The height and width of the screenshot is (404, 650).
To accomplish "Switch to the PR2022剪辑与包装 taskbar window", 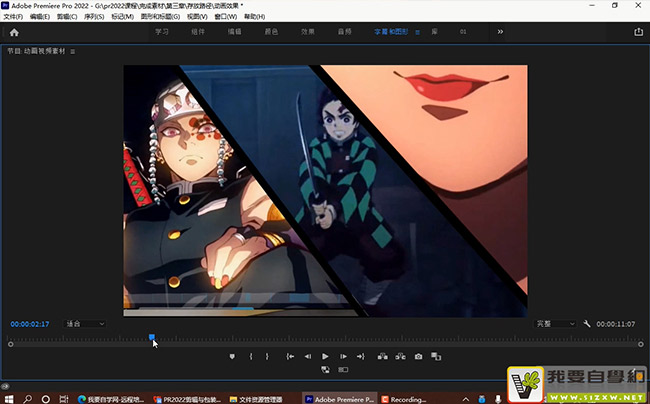I will (187, 399).
